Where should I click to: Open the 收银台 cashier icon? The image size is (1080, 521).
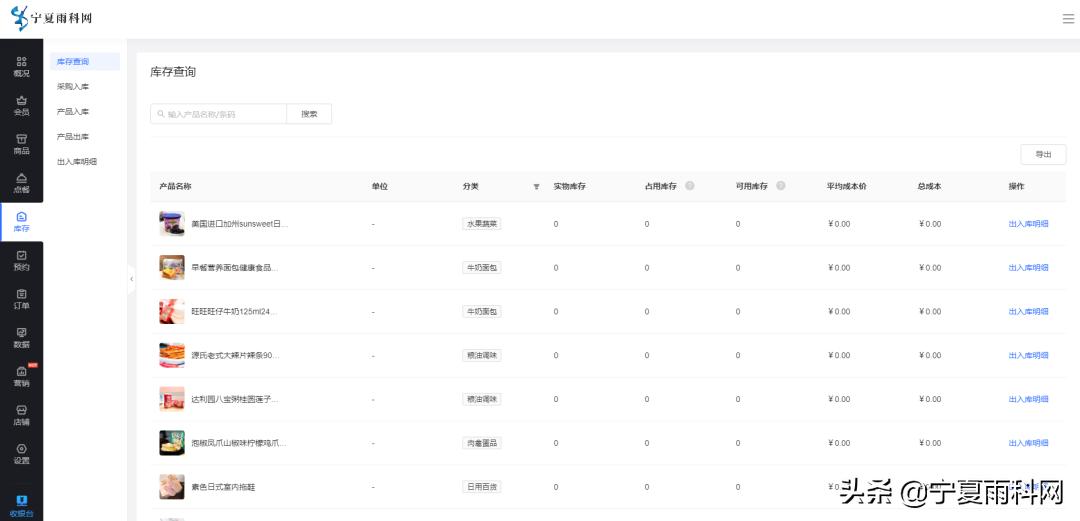[x=21, y=506]
